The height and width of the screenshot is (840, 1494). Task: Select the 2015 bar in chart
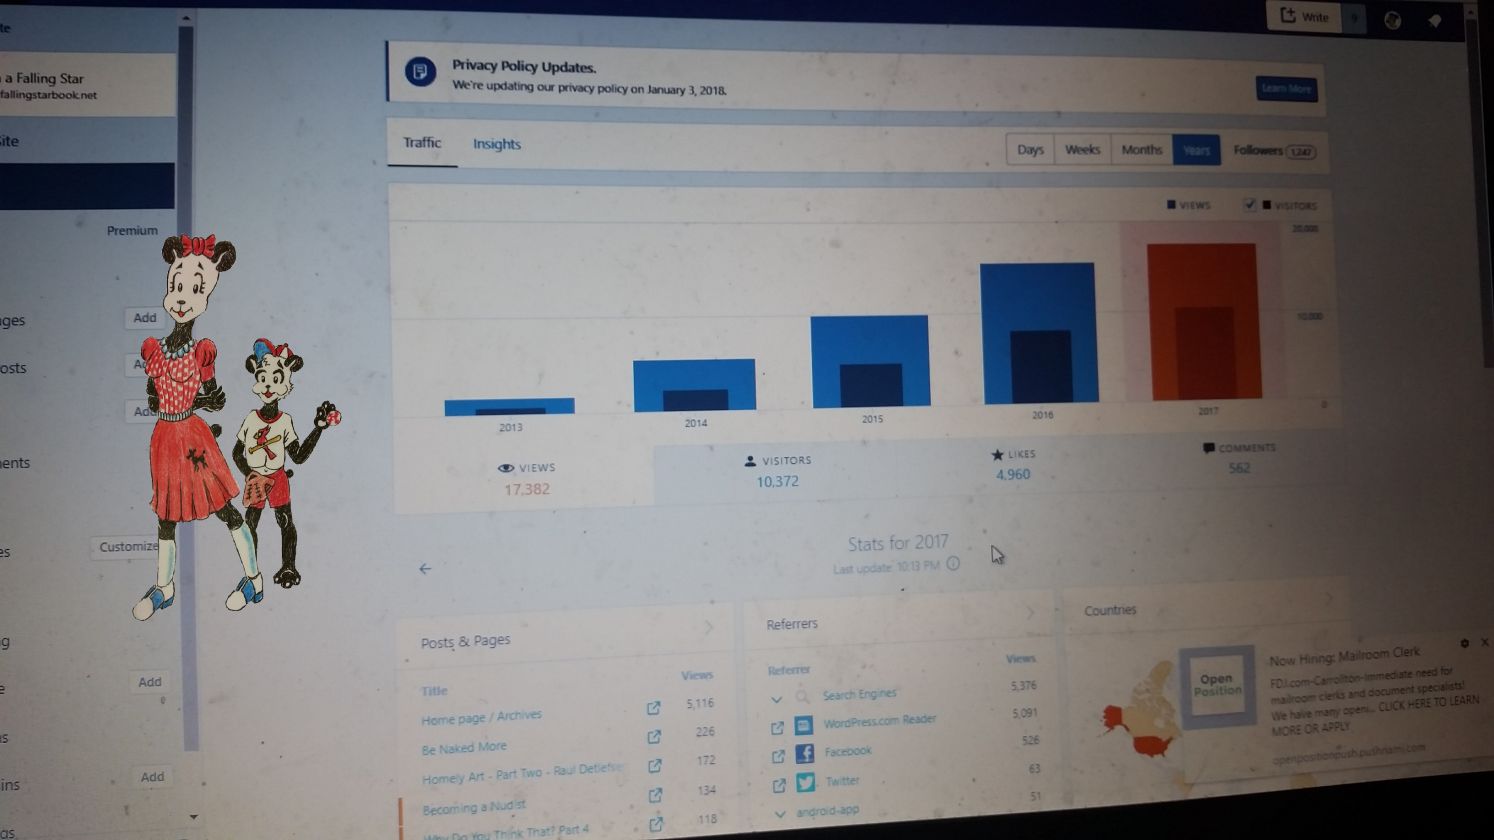pyautogui.click(x=870, y=361)
